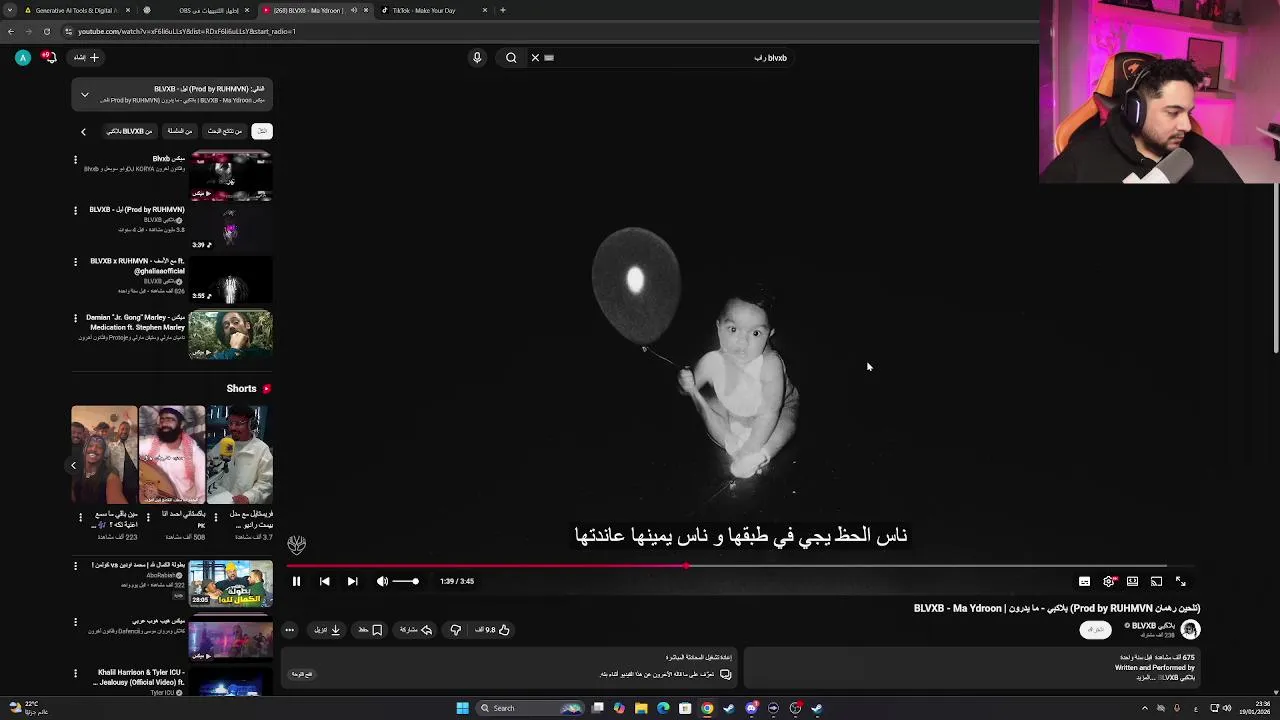Open Chrome from the taskbar
The height and width of the screenshot is (720, 1280).
tap(707, 708)
